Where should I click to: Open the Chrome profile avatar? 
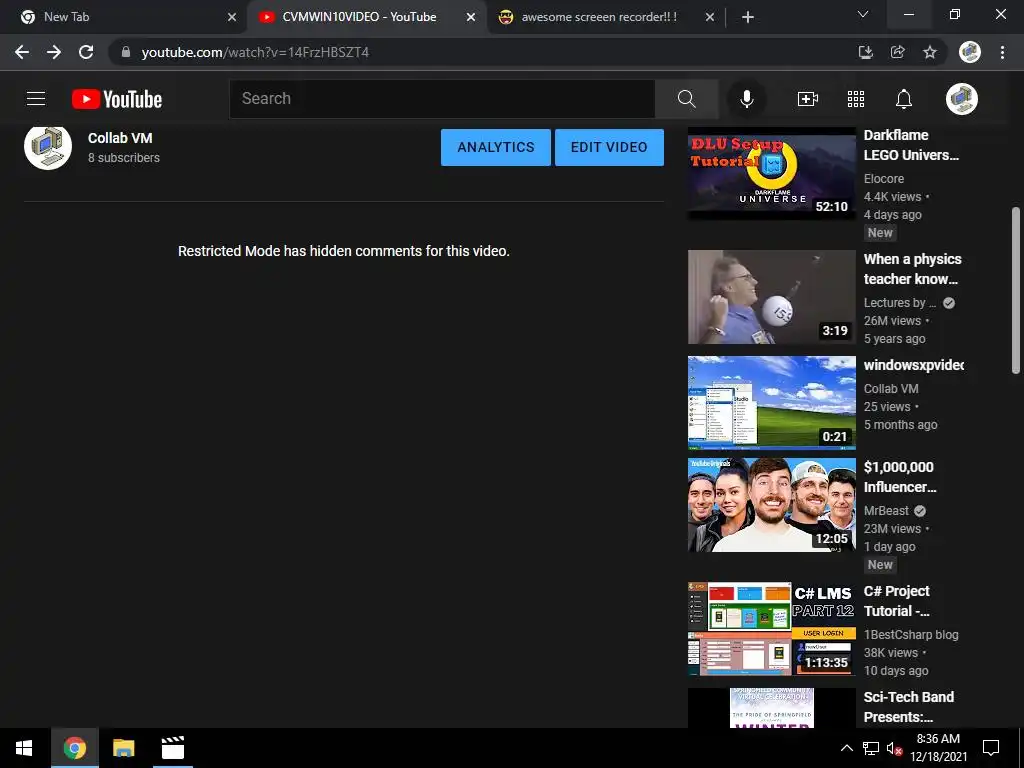click(x=970, y=52)
